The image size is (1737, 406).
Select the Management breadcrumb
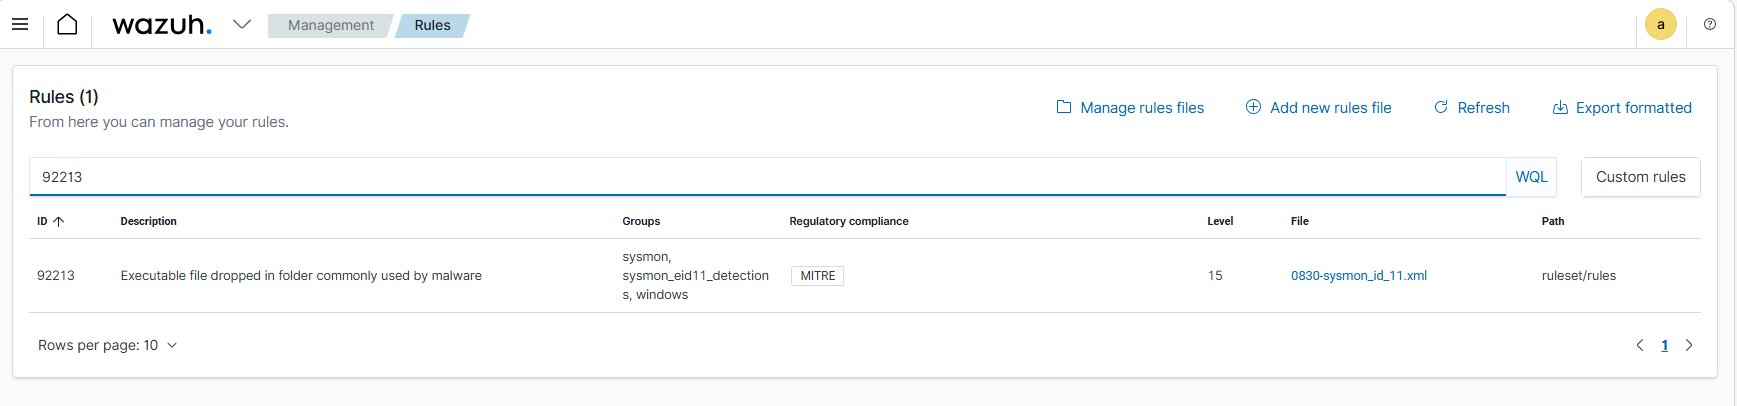[x=330, y=25]
